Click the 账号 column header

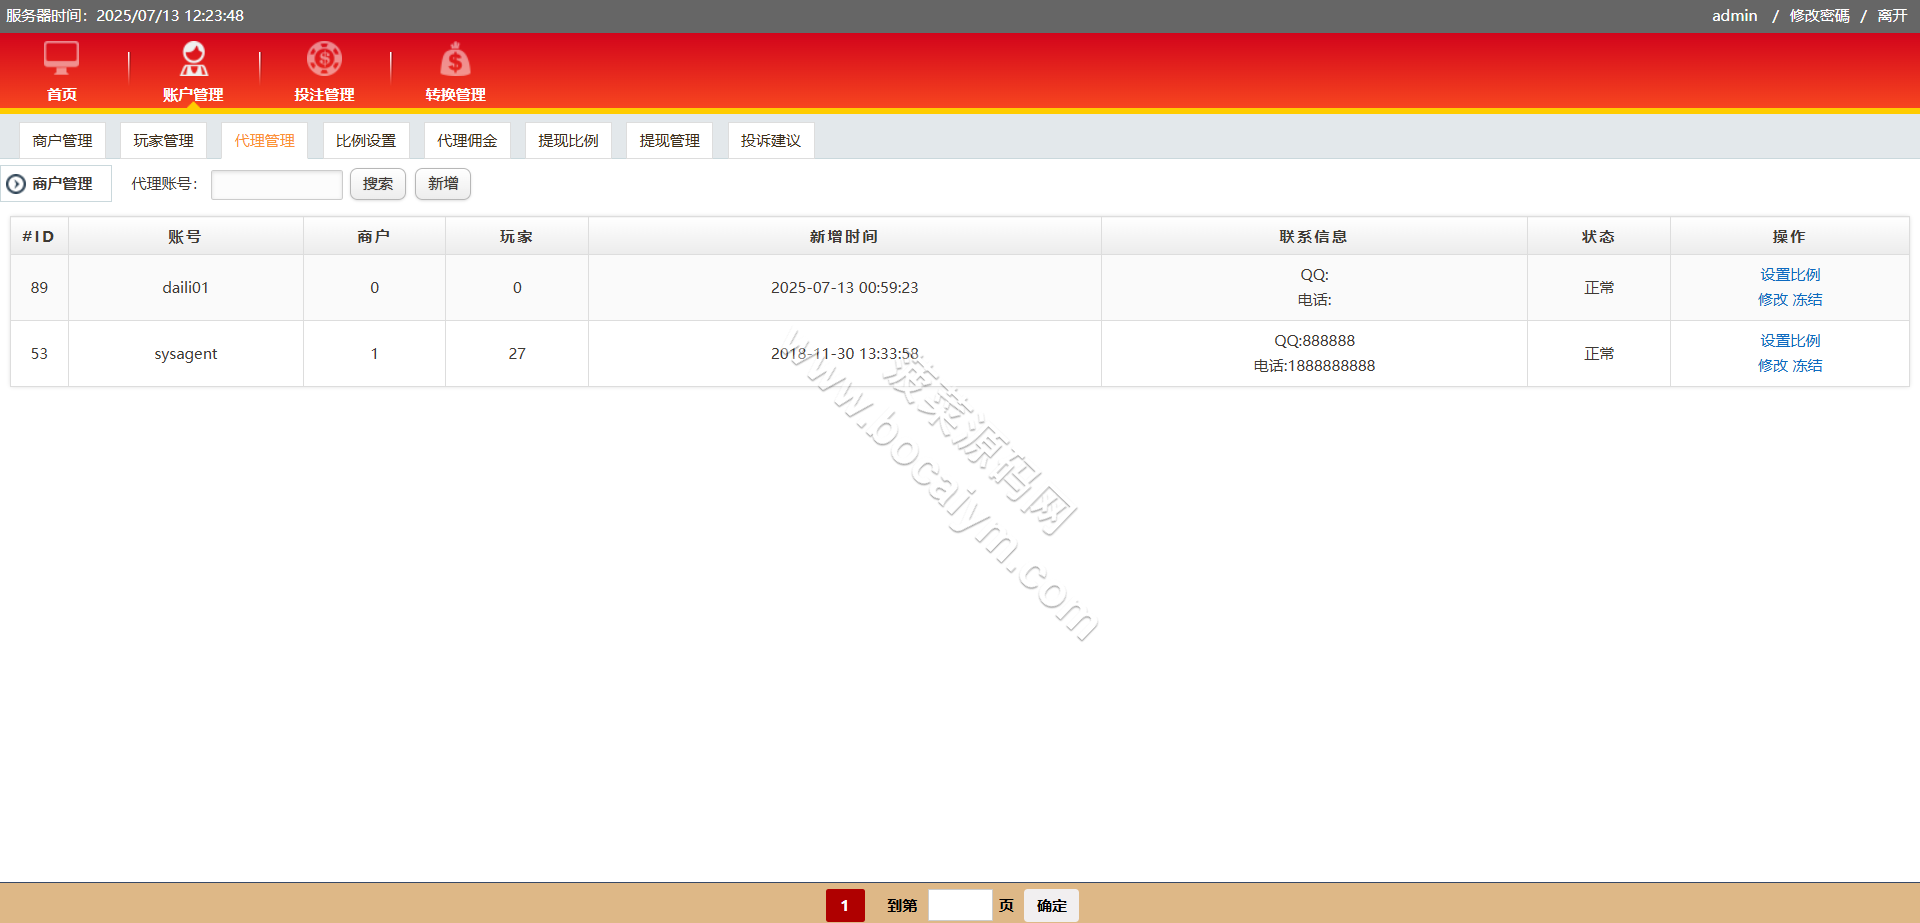(185, 237)
